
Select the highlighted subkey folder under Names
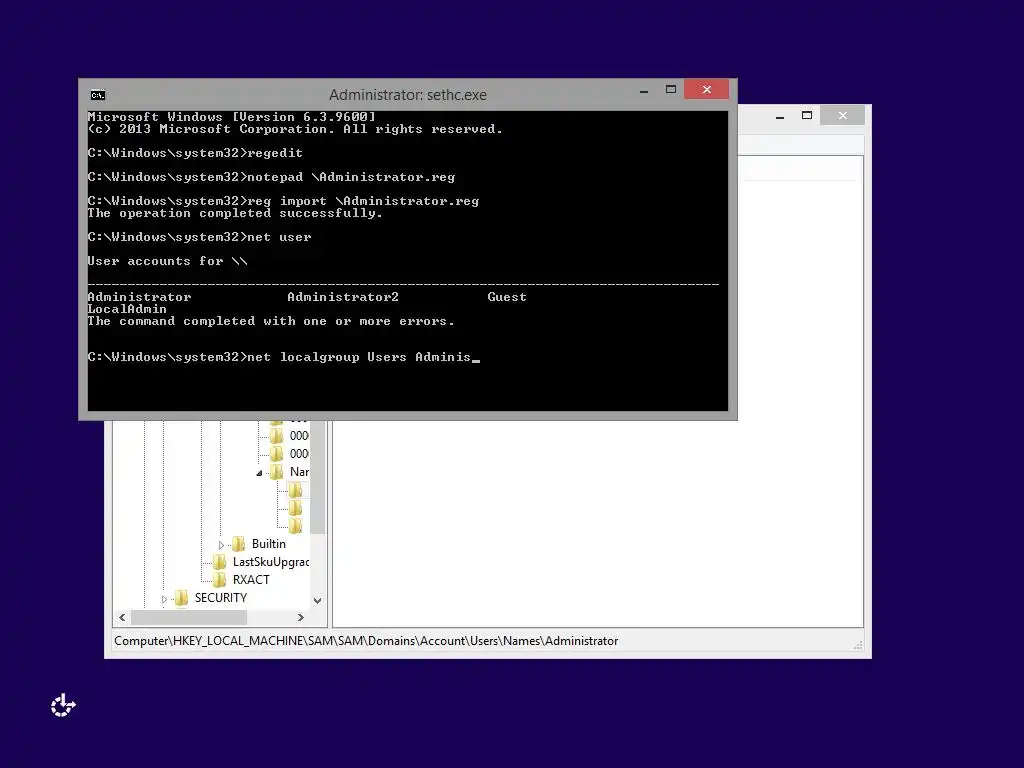coord(296,490)
